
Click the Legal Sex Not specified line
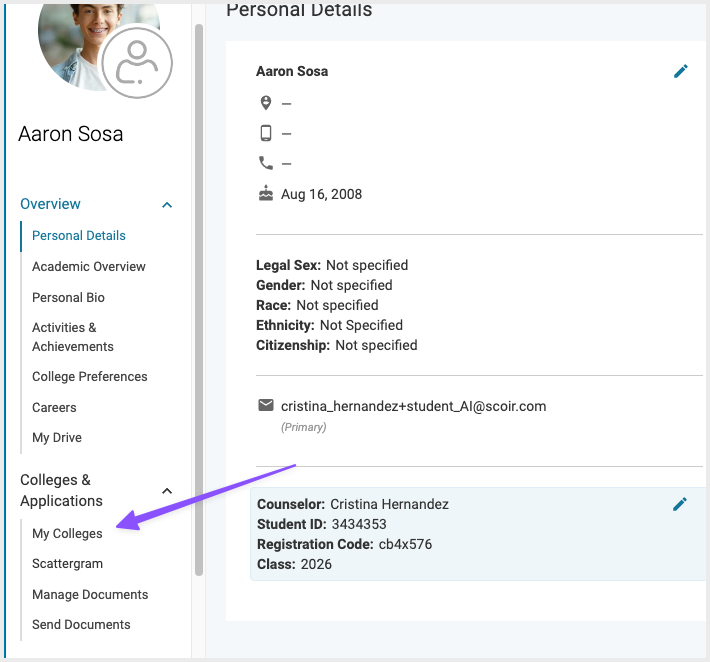pos(332,265)
